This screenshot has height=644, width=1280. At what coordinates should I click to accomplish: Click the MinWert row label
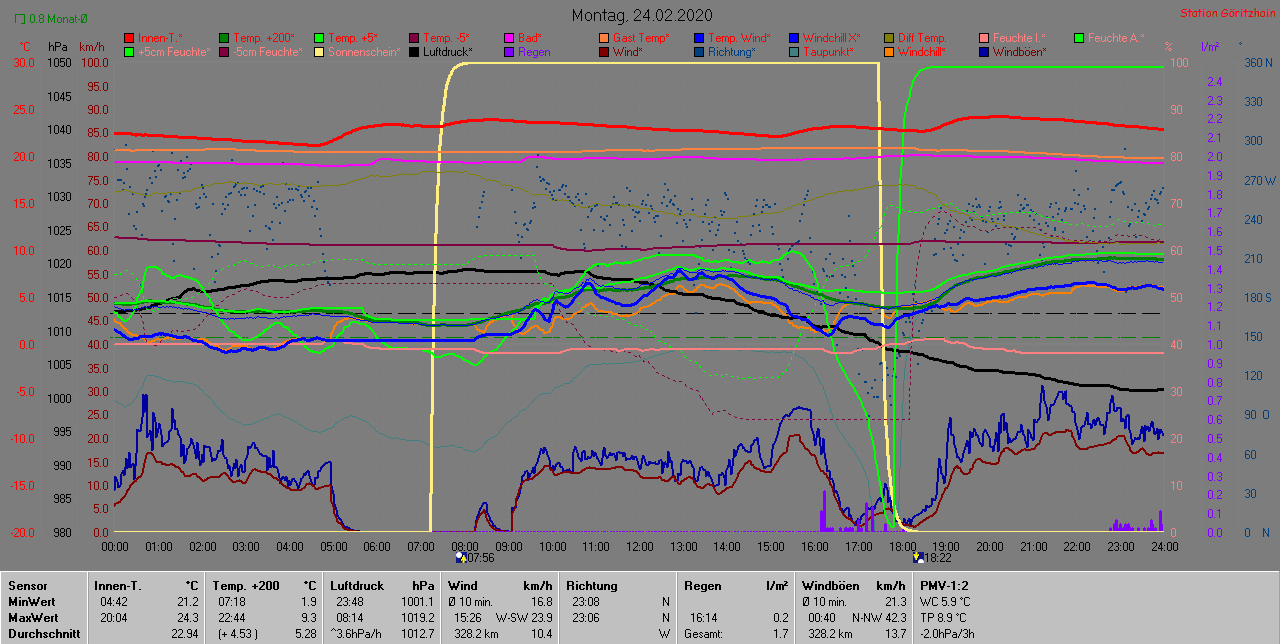31,602
